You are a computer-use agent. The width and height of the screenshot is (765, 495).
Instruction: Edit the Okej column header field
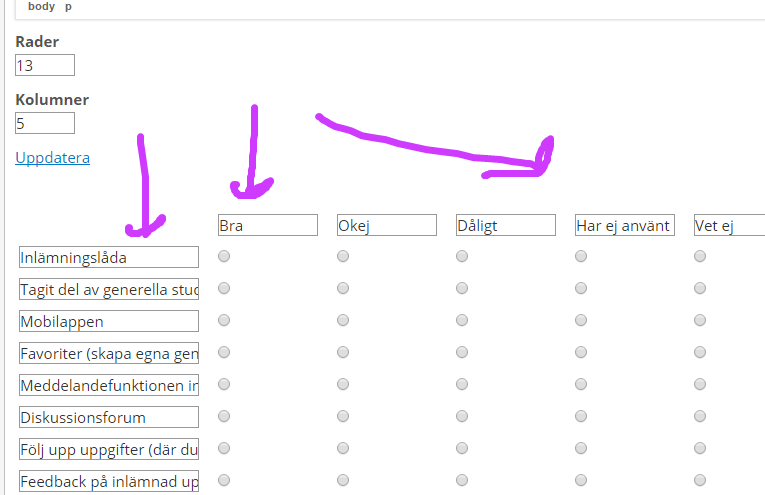click(x=387, y=225)
